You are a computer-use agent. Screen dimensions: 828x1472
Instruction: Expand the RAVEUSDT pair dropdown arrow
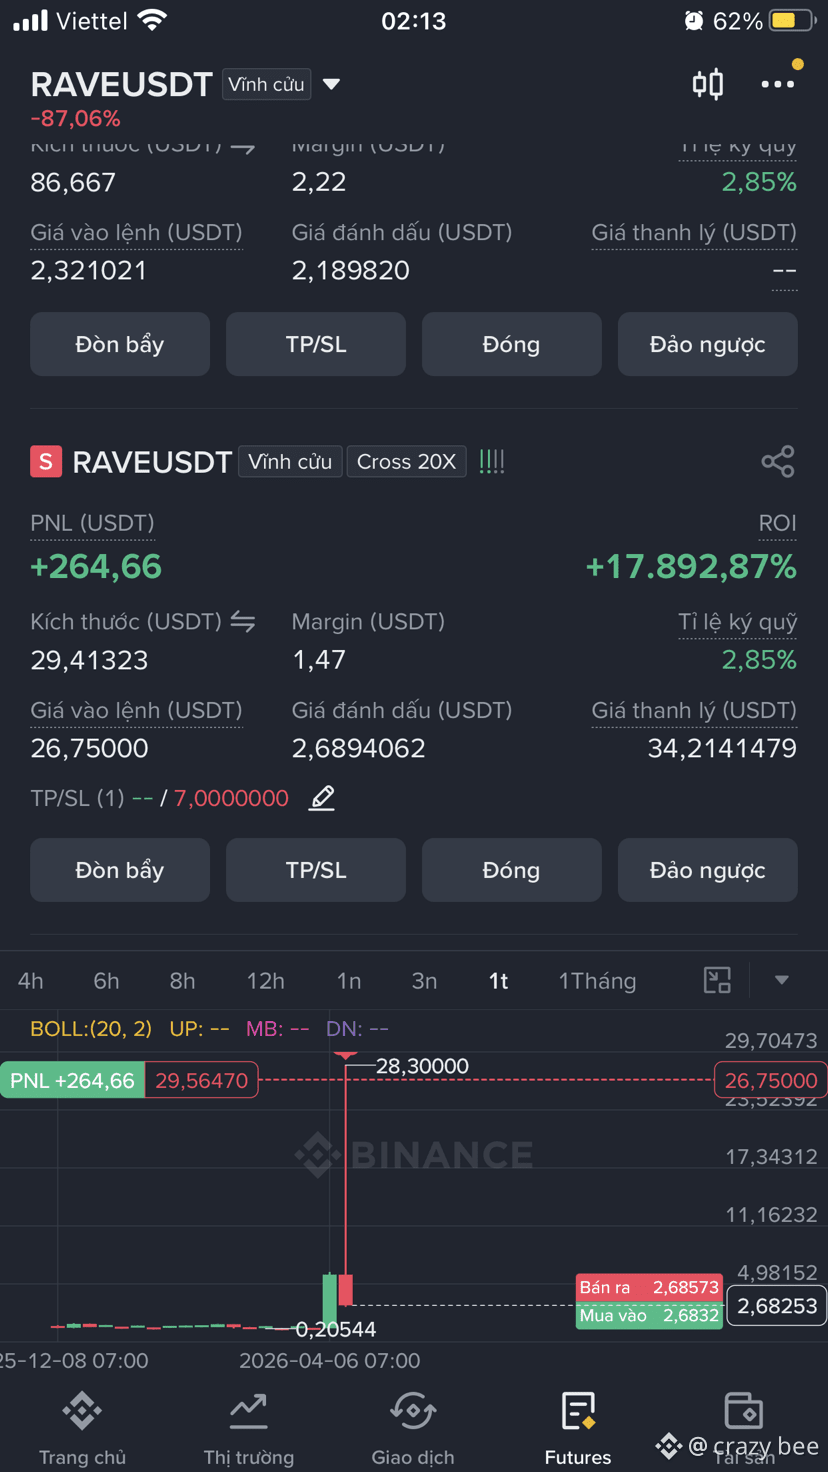(x=332, y=84)
